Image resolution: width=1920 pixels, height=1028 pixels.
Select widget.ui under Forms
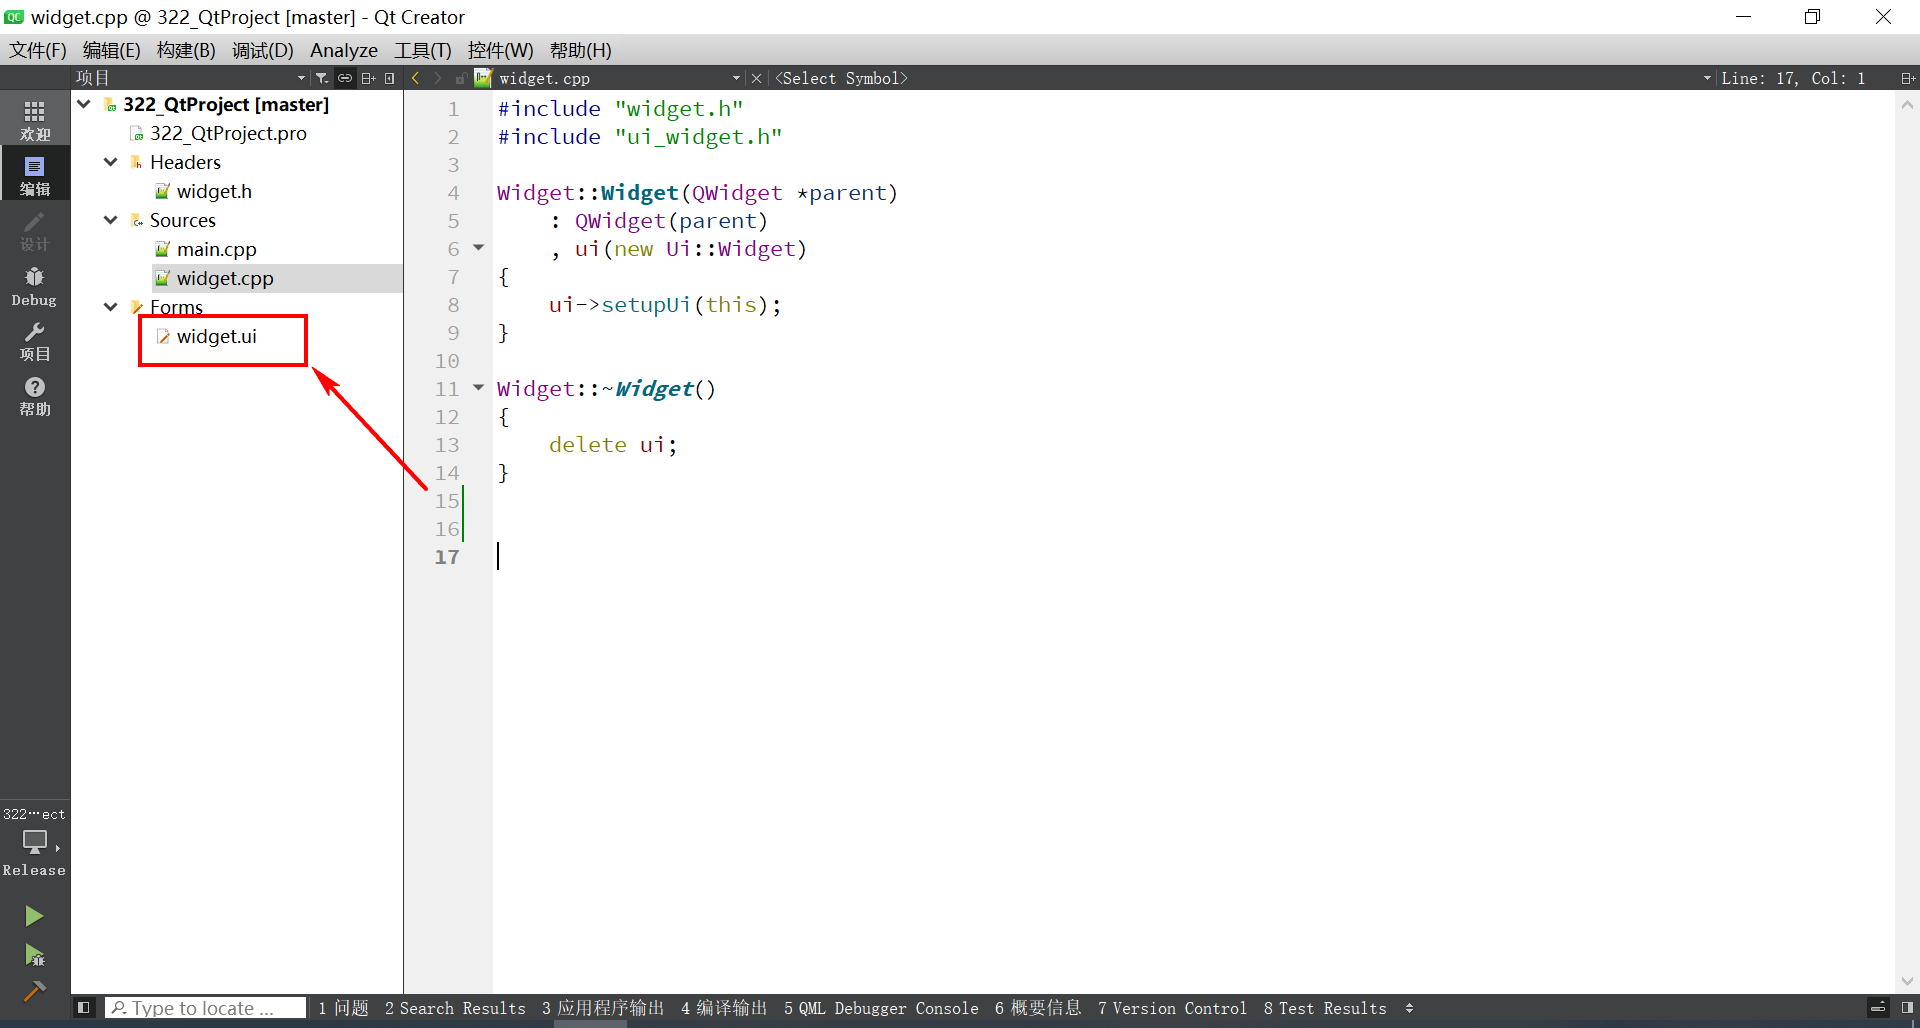pos(217,336)
